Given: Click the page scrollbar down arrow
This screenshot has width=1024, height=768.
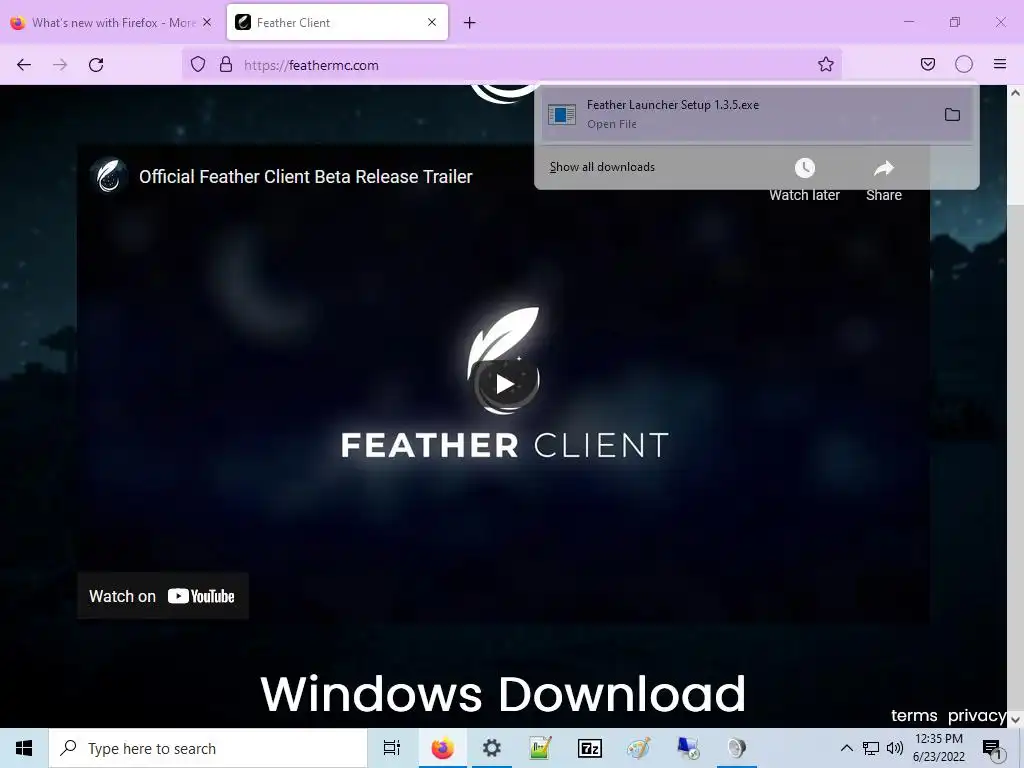Looking at the screenshot, I should pos(1016,720).
